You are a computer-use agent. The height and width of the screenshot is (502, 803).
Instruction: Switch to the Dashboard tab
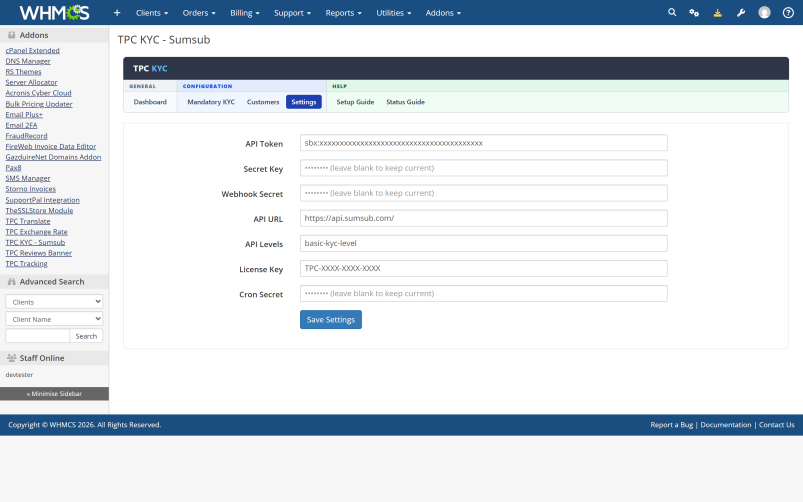point(150,102)
